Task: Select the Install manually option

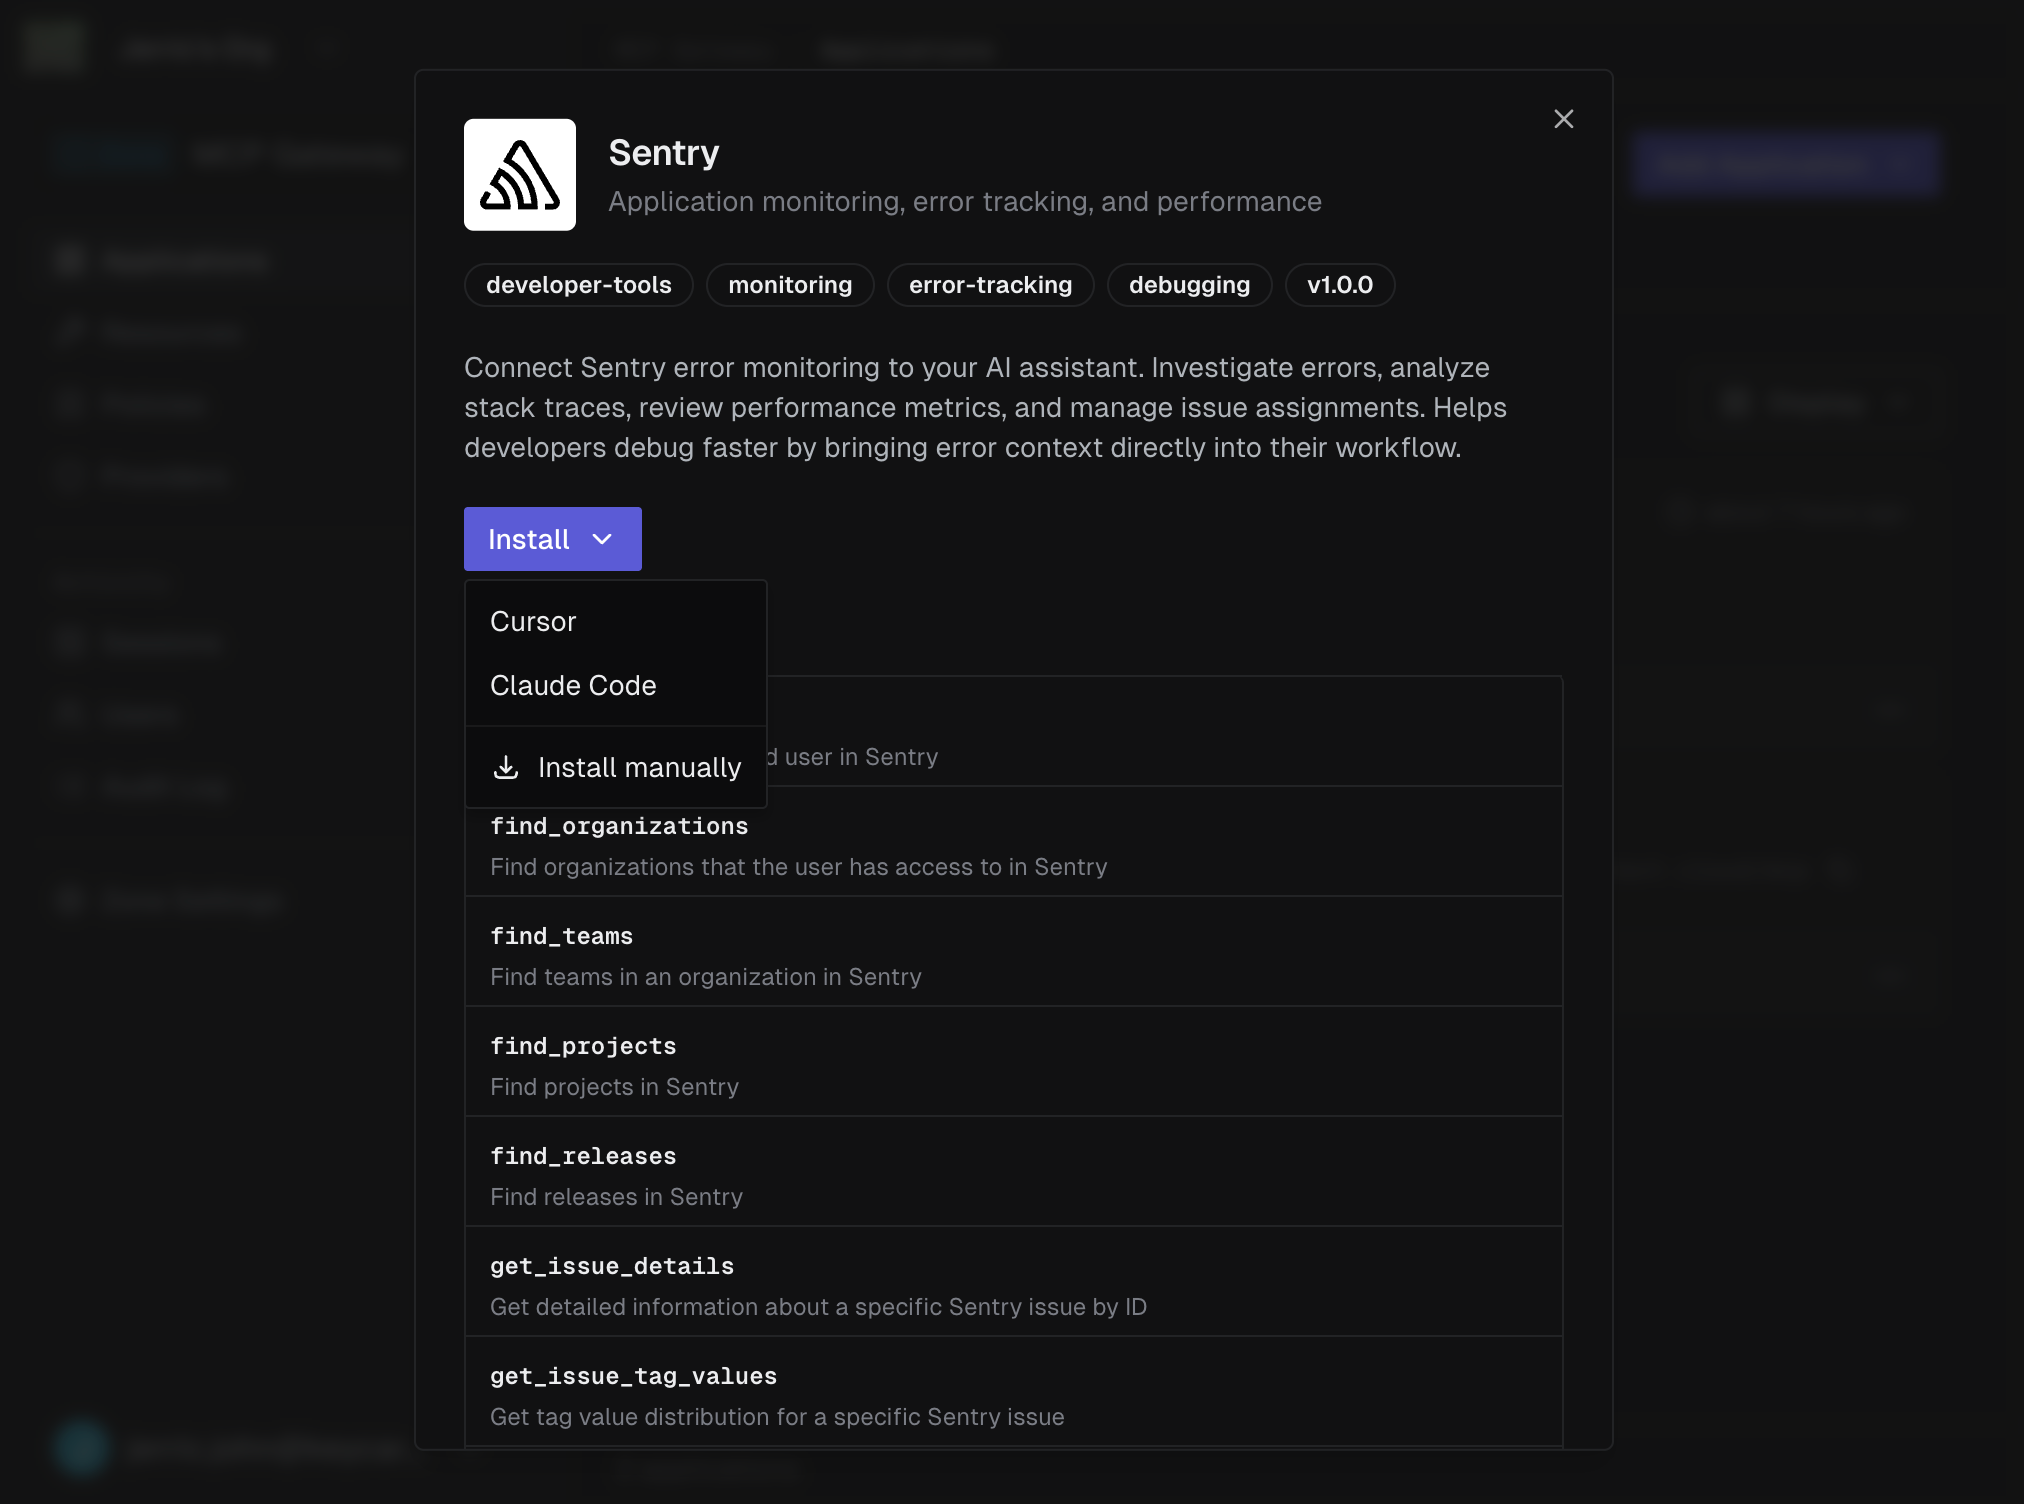Action: click(638, 767)
